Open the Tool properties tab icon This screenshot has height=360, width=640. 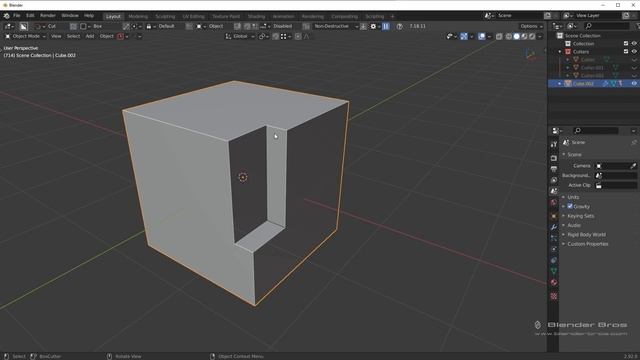point(554,144)
